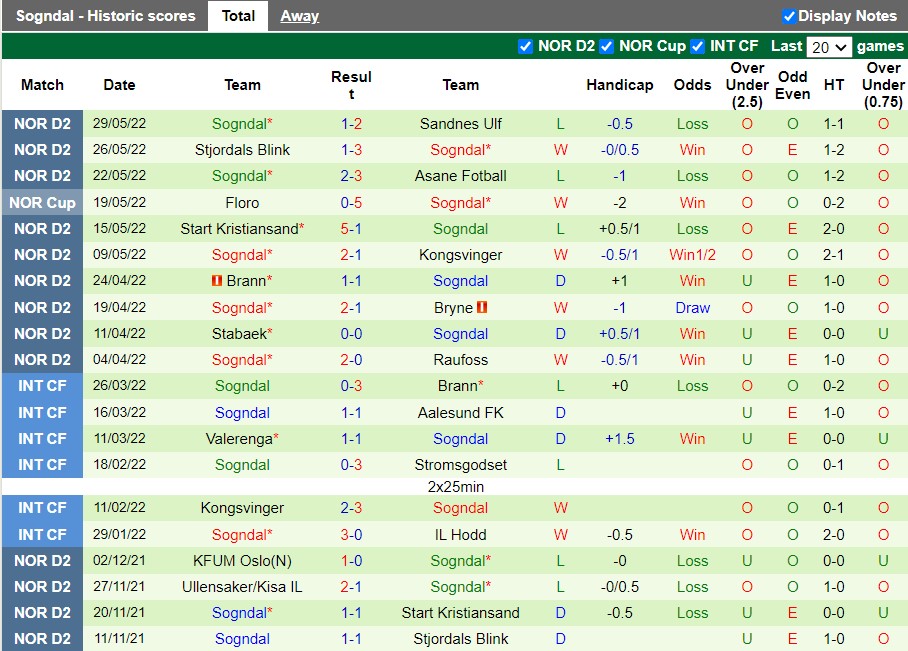Click the IL Hodd team link
908x651 pixels.
460,534
